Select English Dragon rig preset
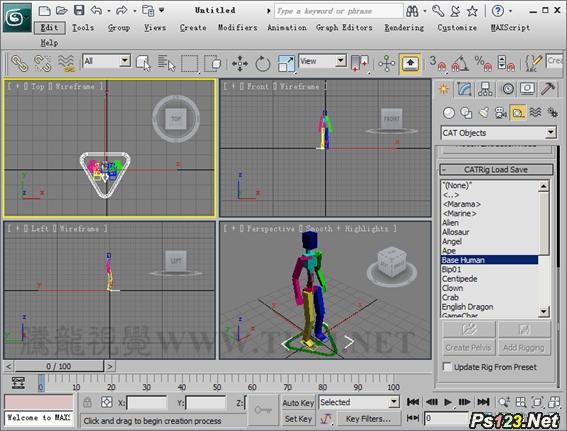This screenshot has width=567, height=431. pyautogui.click(x=467, y=307)
